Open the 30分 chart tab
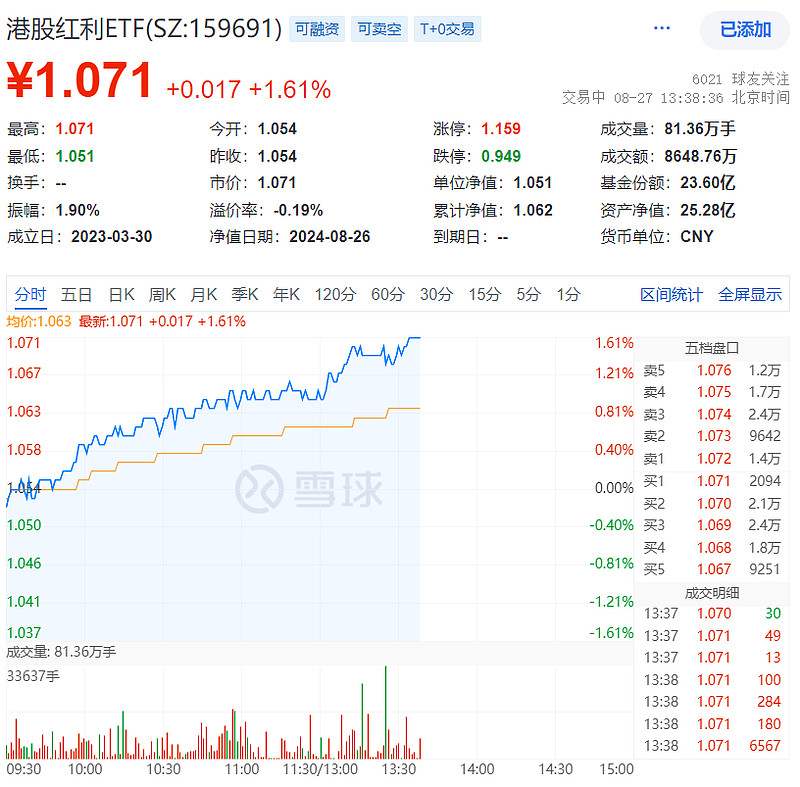Viewport: 800px width, 787px height. click(x=437, y=294)
